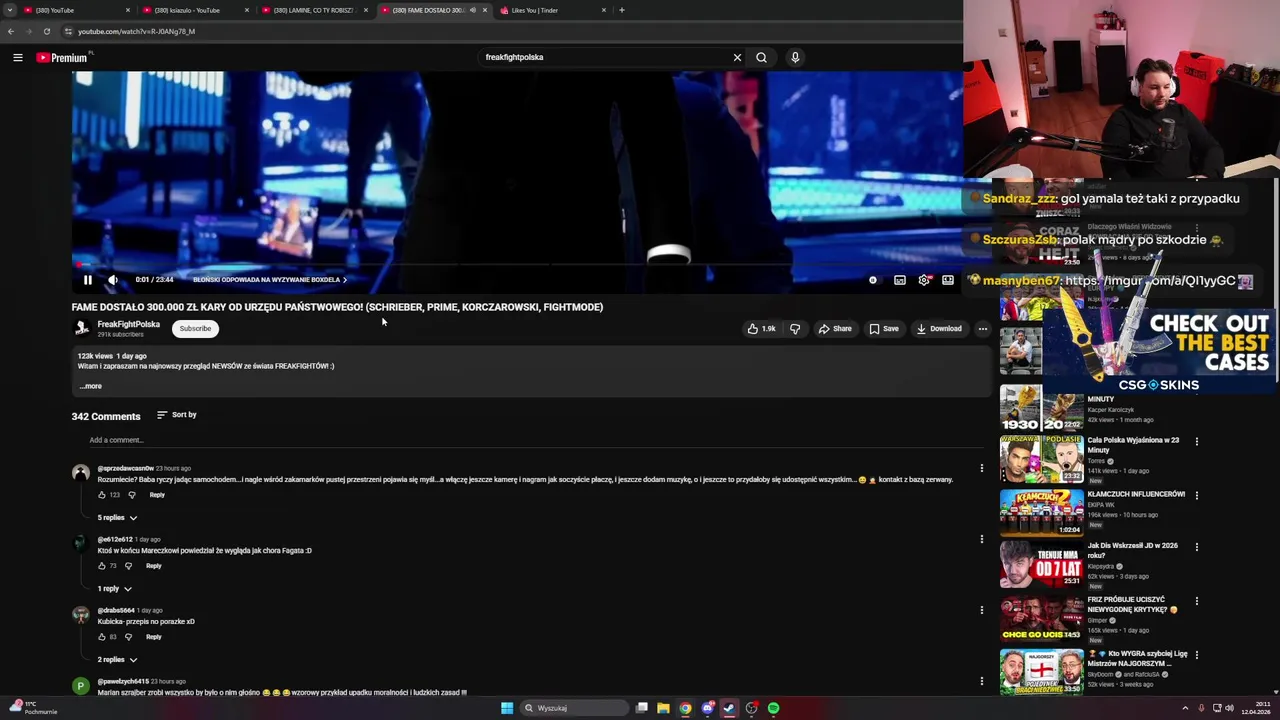Screen dimensions: 1280x720
Task: Open more actions menu next to Download
Action: (x=983, y=328)
